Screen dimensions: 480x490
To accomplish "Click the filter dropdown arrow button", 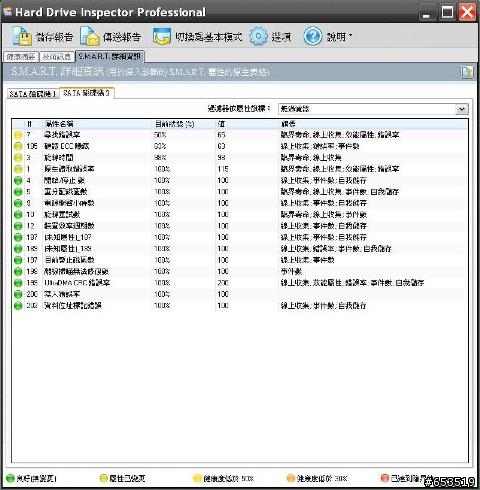I will [462, 109].
